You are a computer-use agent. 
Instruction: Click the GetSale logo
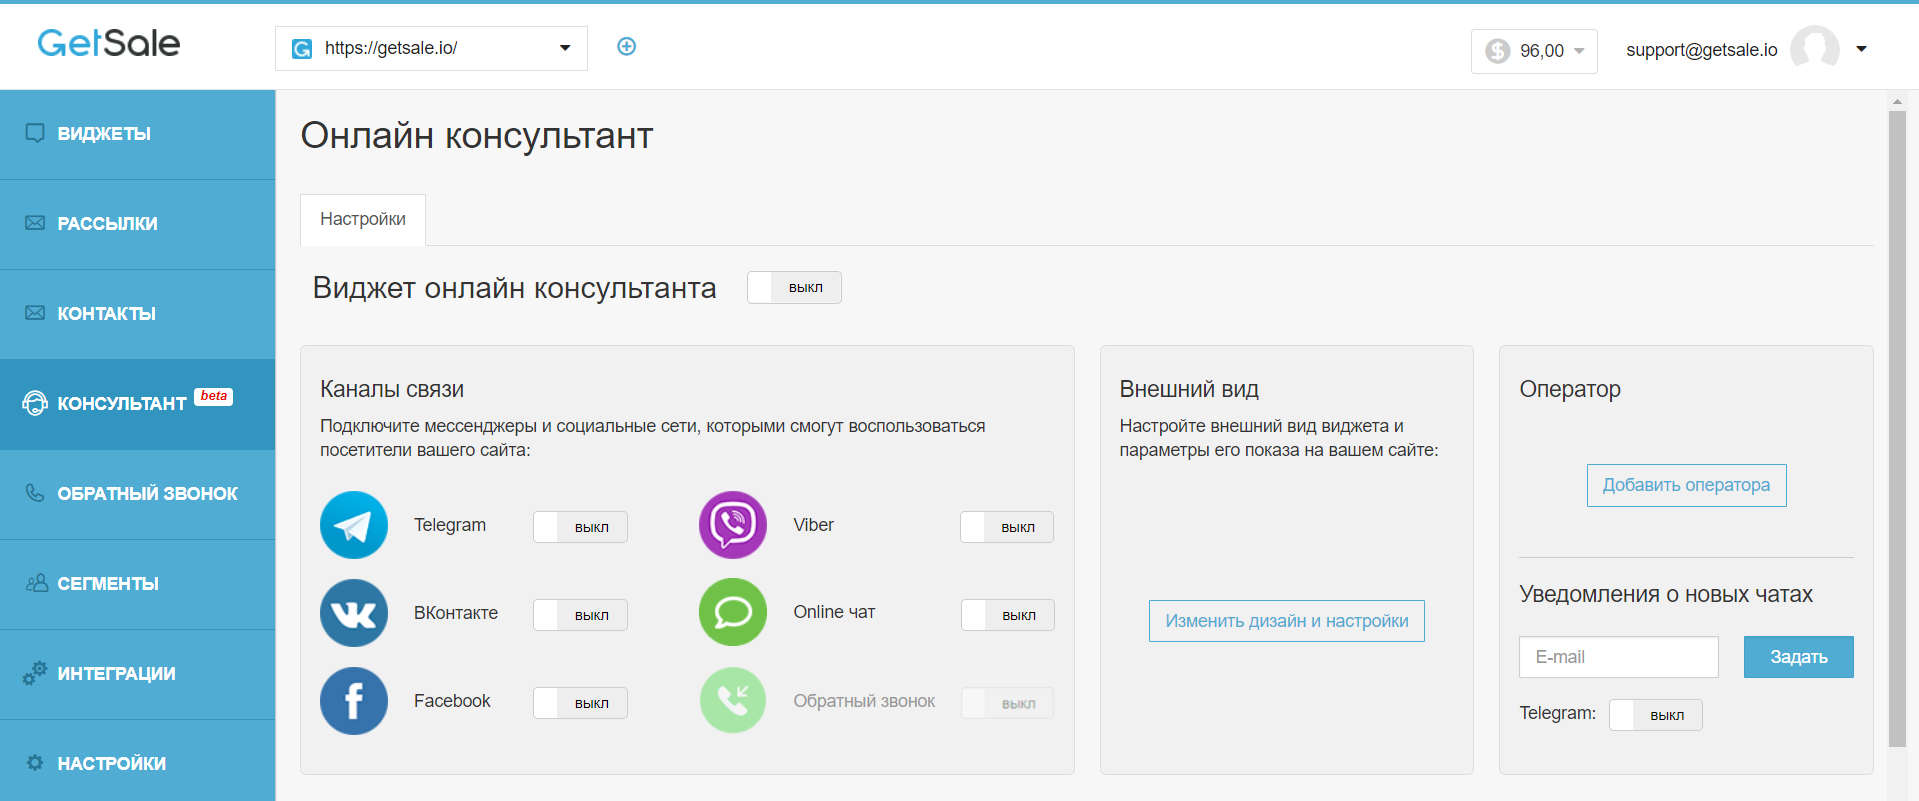[109, 43]
